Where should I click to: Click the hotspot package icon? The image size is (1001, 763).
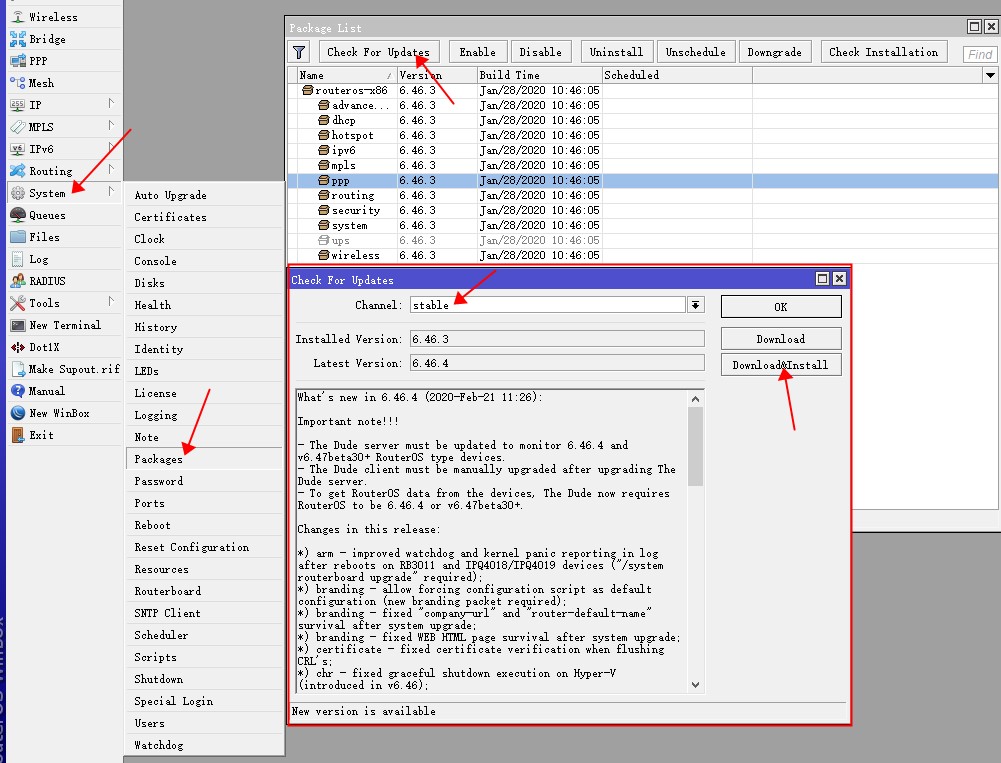pos(324,135)
